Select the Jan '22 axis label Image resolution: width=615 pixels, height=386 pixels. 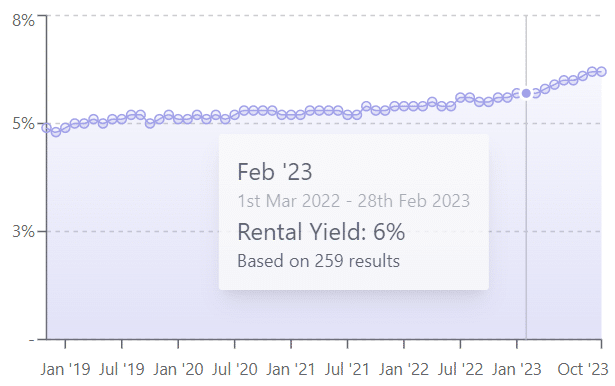click(404, 369)
